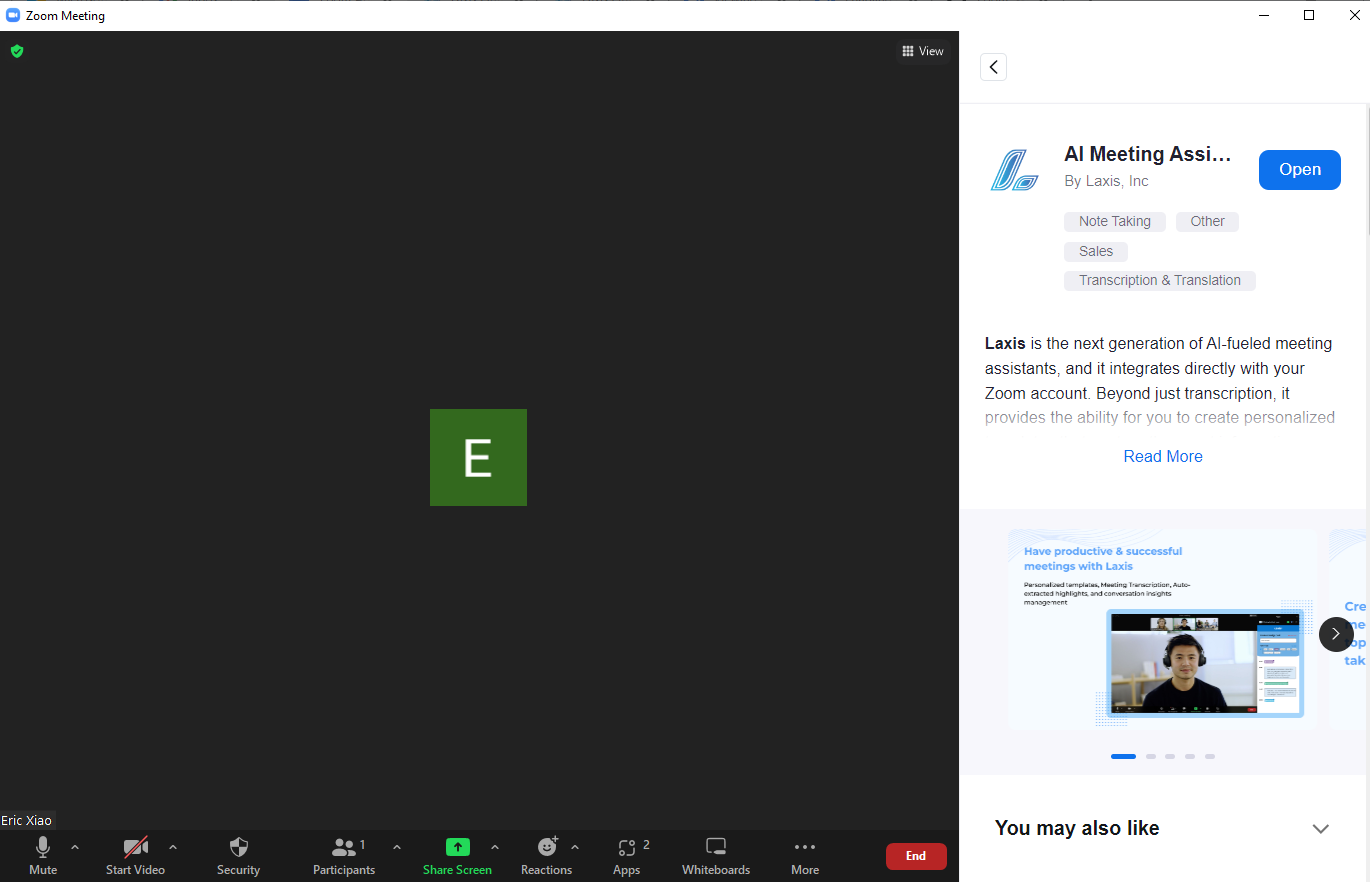
Task: Open More options ellipsis
Action: click(805, 856)
